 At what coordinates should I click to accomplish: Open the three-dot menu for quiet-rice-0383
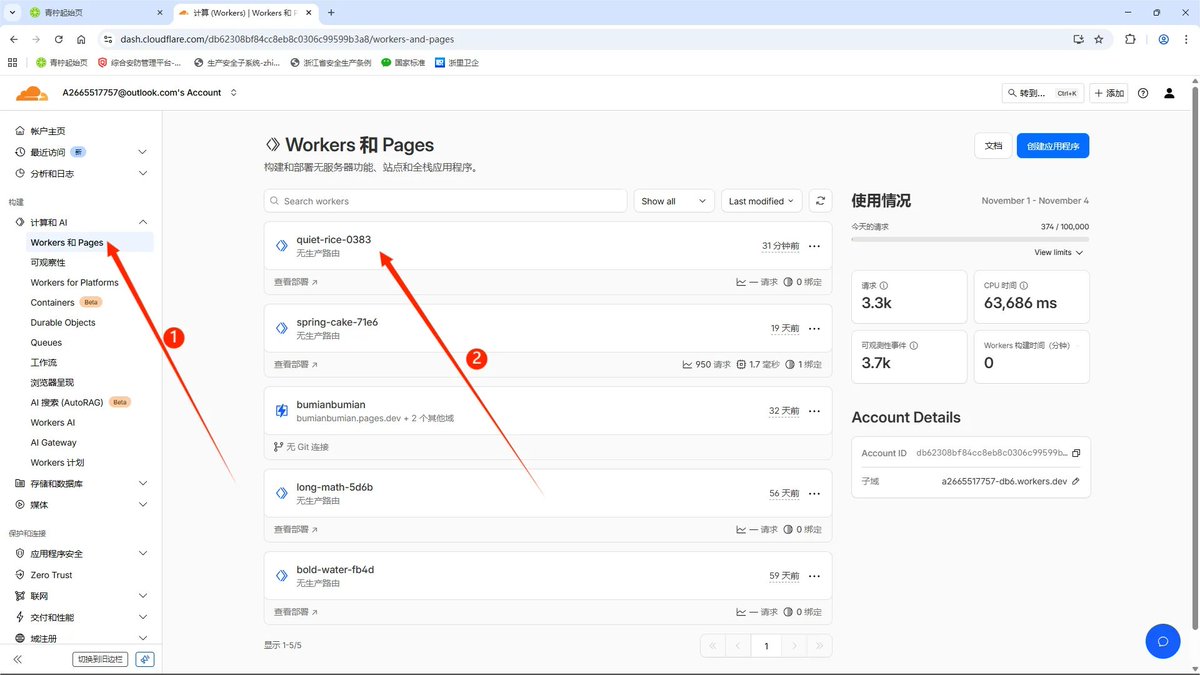click(x=814, y=246)
